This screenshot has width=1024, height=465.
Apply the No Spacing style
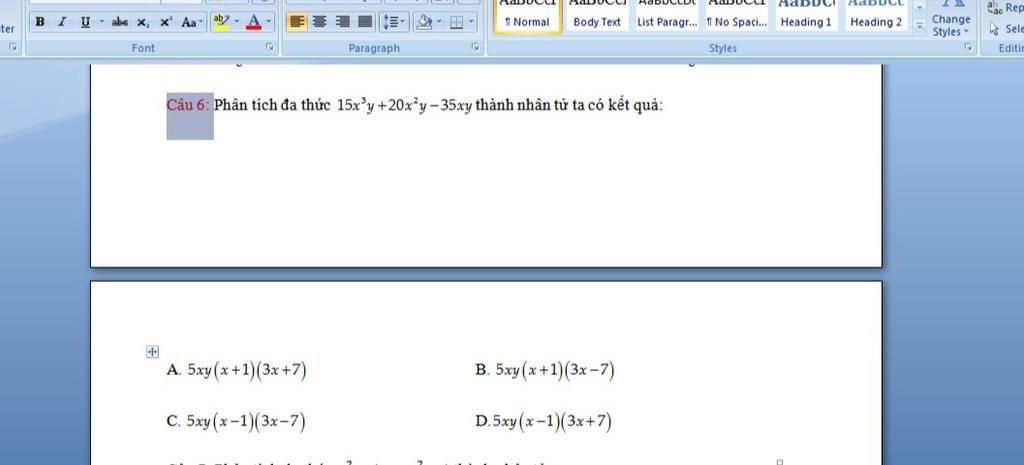tap(737, 16)
